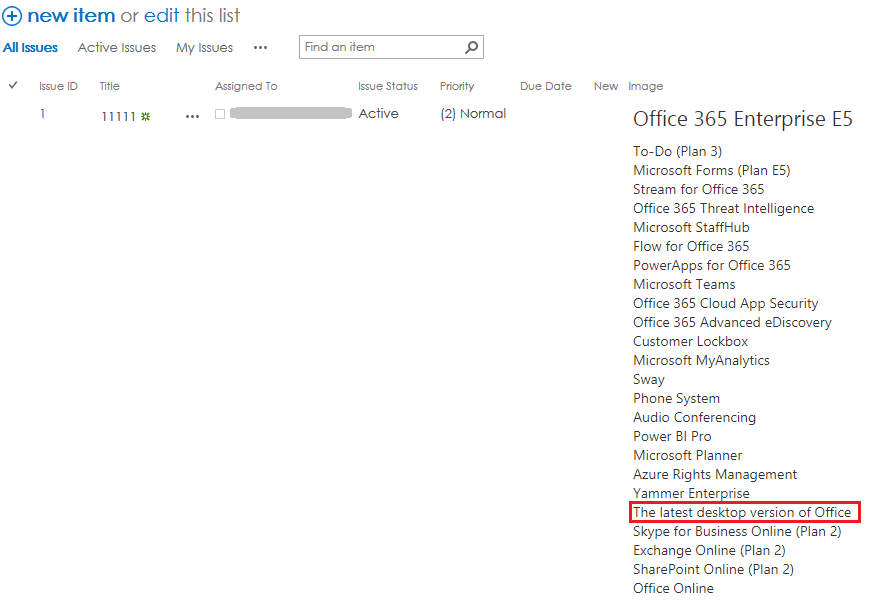Click Azure Rights Management entry
The width and height of the screenshot is (876, 601).
(715, 474)
